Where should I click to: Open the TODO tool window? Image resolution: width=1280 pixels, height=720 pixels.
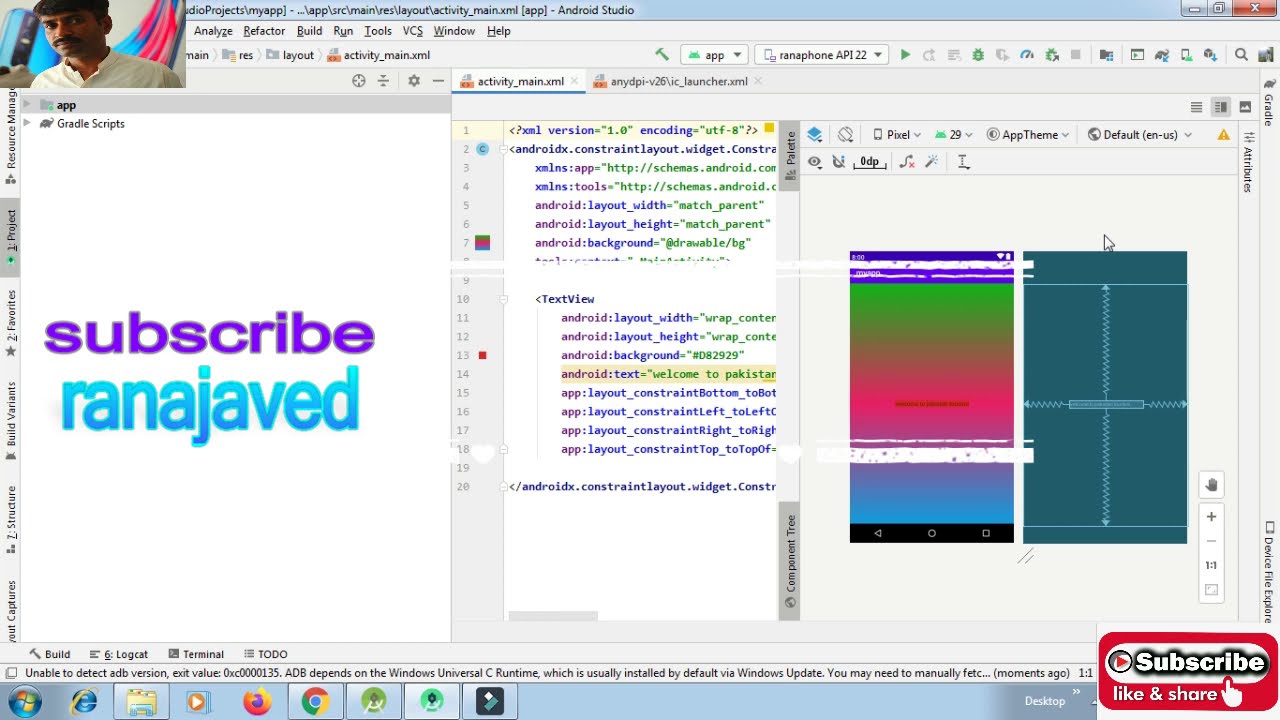tap(265, 654)
